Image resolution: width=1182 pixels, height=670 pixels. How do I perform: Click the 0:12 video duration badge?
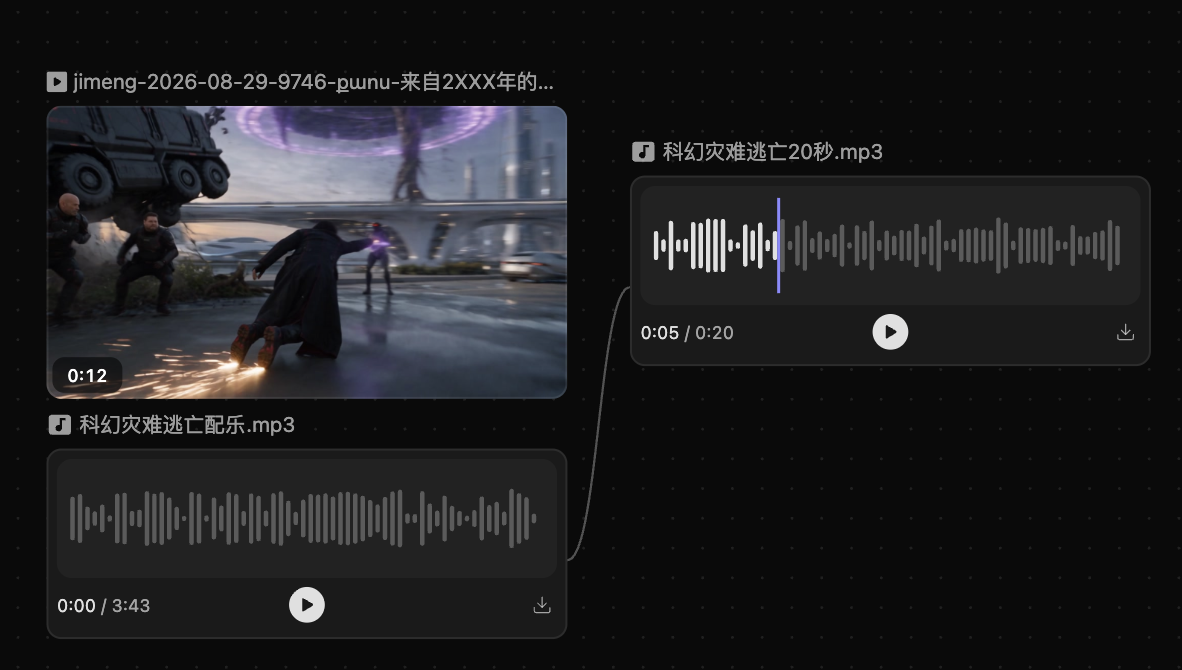[87, 375]
